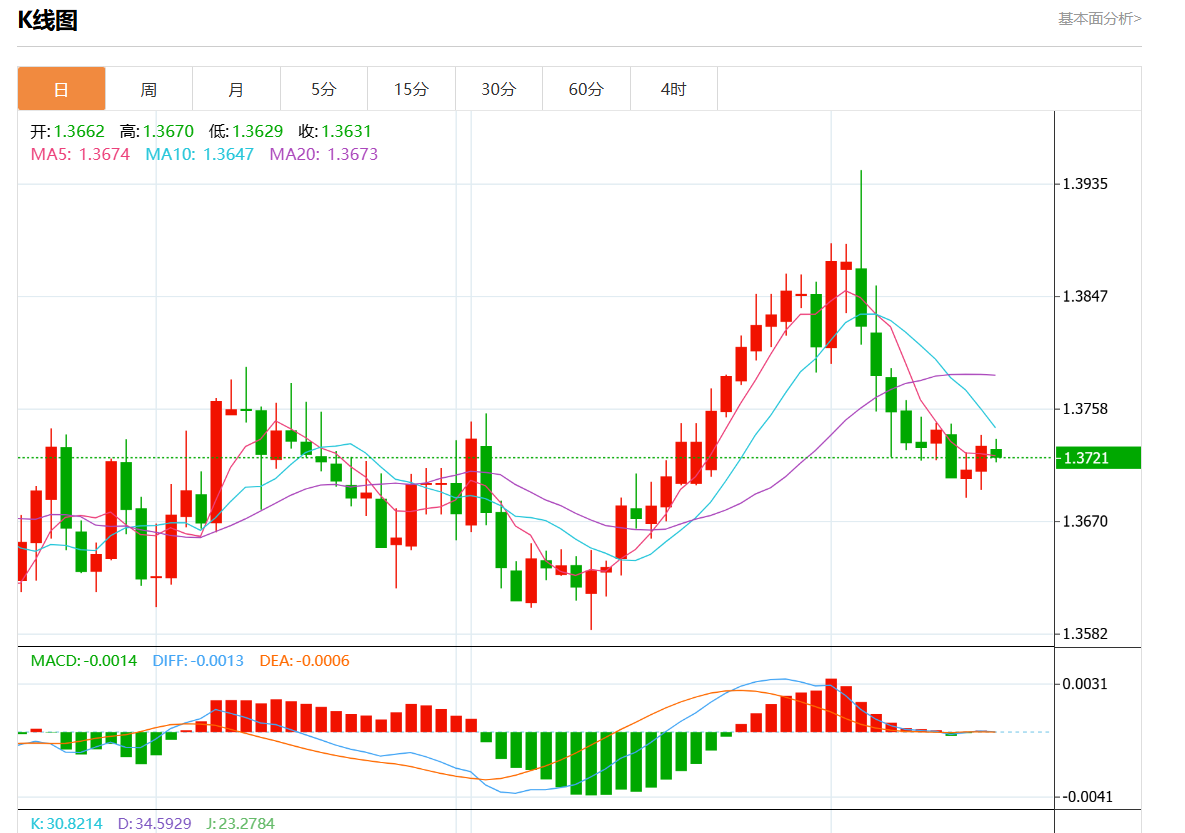Click the 低: 1.3629 low value

[246, 132]
